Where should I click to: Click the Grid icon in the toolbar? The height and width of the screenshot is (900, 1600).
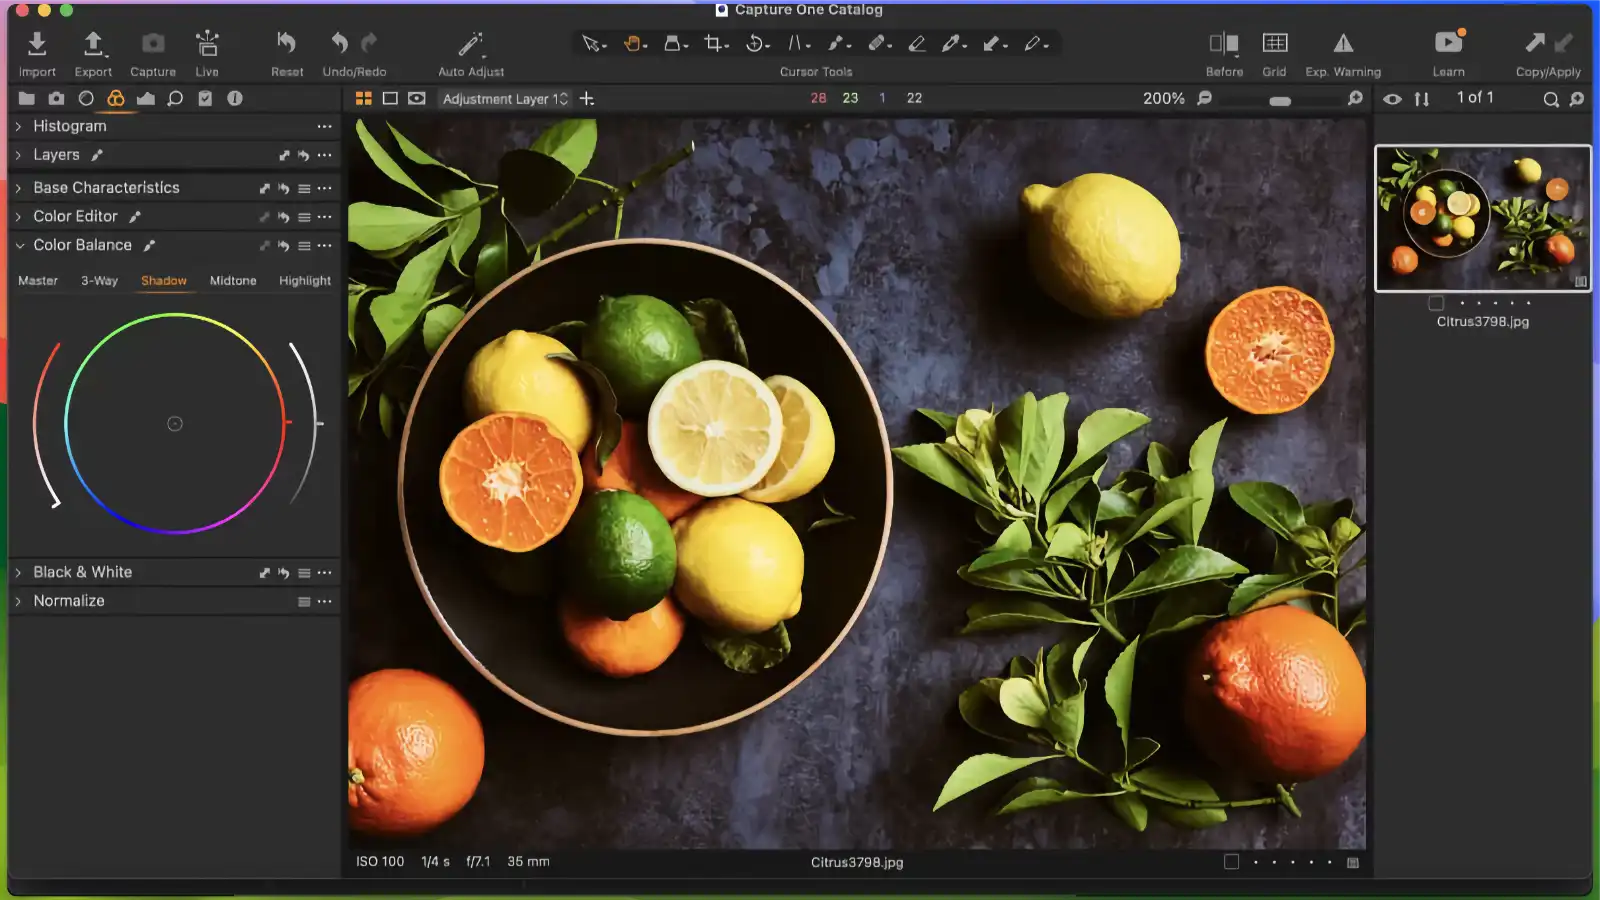1275,44
